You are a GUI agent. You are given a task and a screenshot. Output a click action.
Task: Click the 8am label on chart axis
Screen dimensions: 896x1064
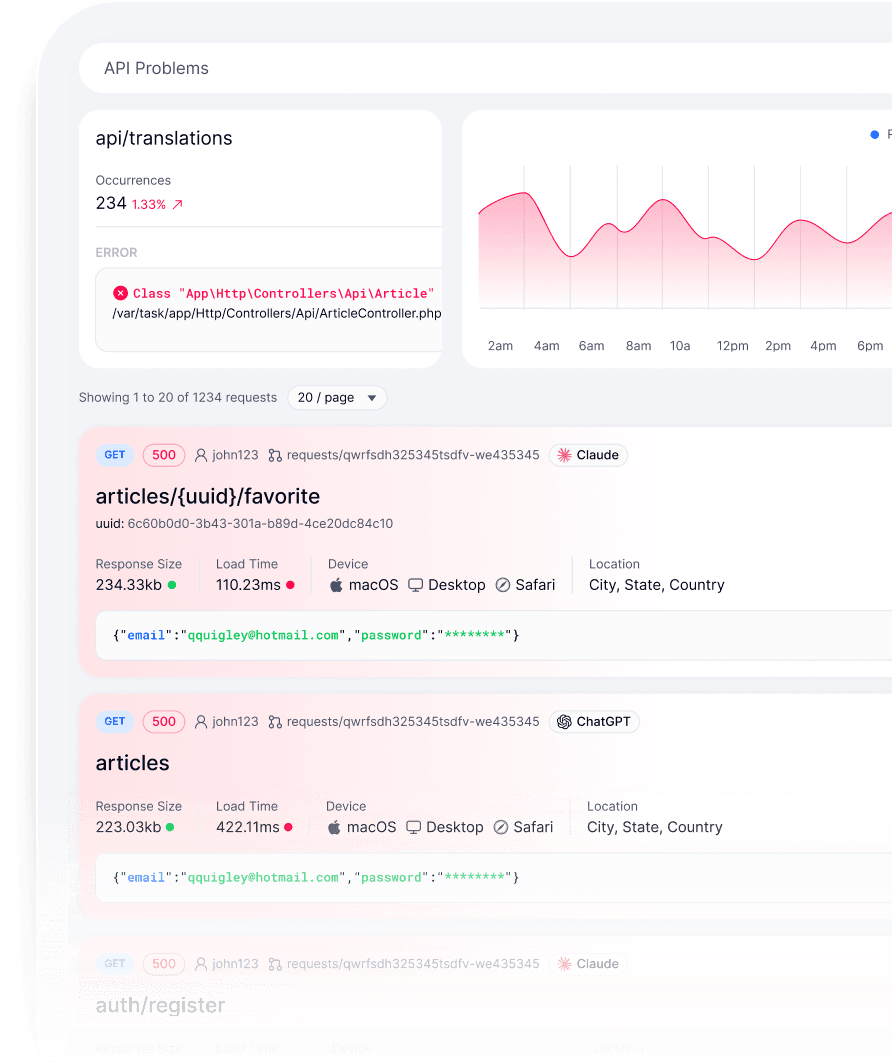coord(638,346)
